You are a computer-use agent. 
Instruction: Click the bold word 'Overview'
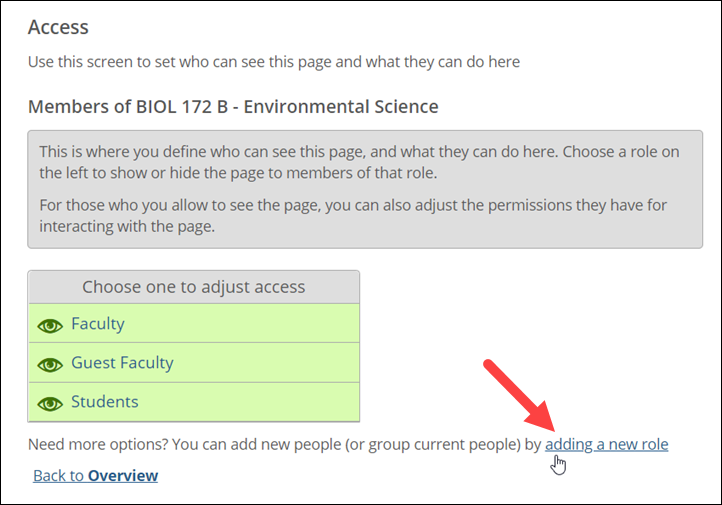[x=123, y=476]
